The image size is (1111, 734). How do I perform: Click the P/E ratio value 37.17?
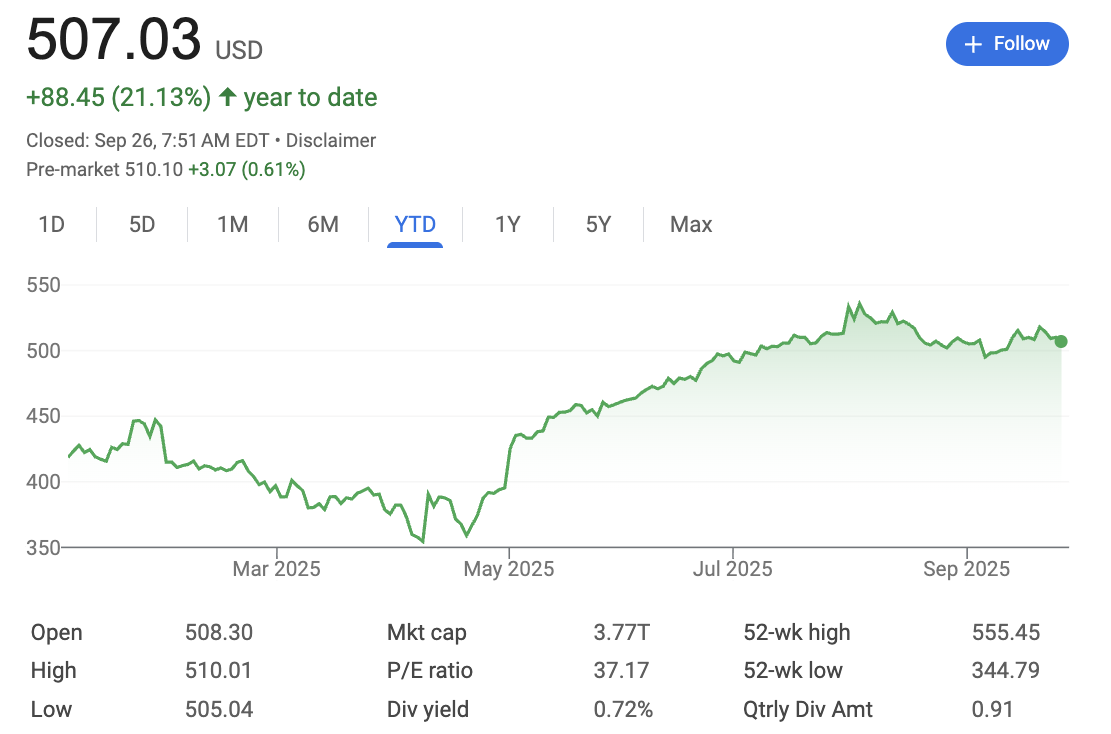[x=622, y=671]
